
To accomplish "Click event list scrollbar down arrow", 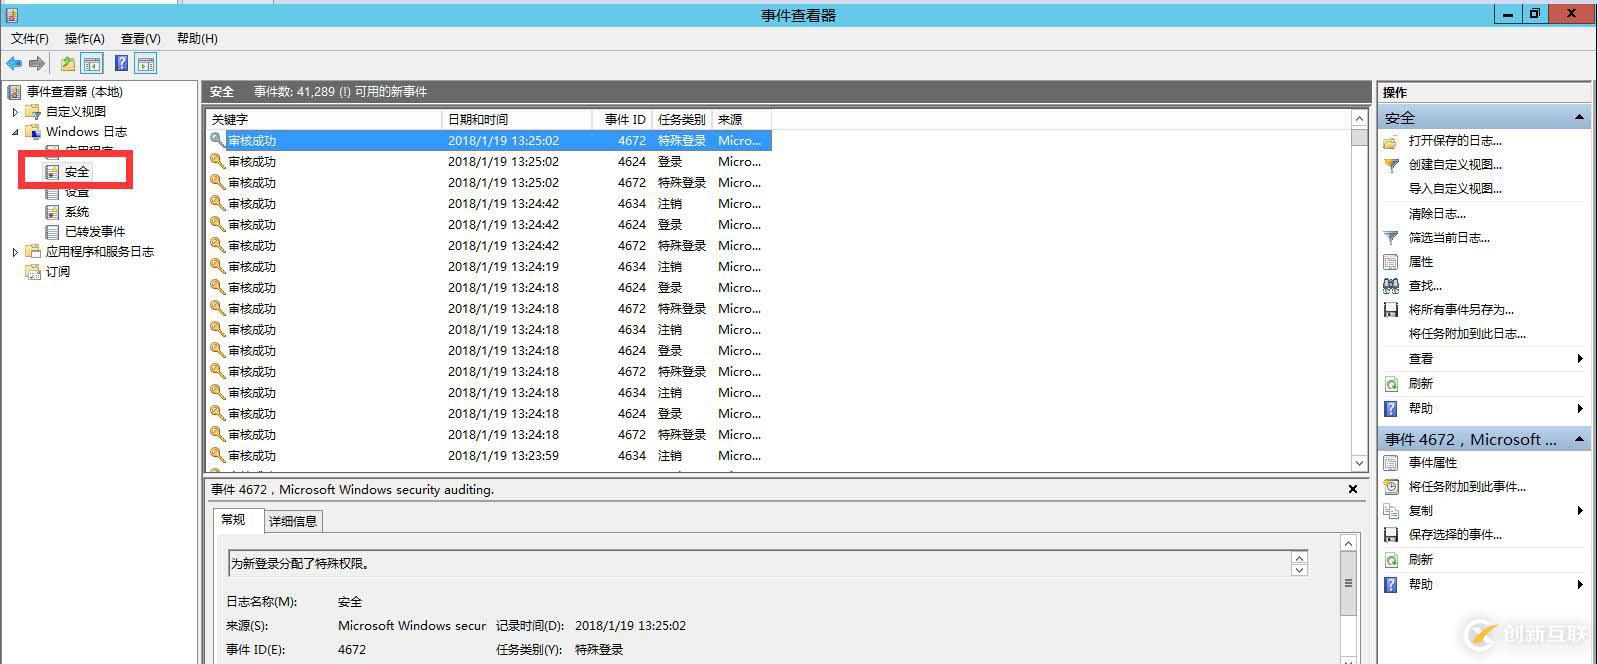I will point(1359,463).
